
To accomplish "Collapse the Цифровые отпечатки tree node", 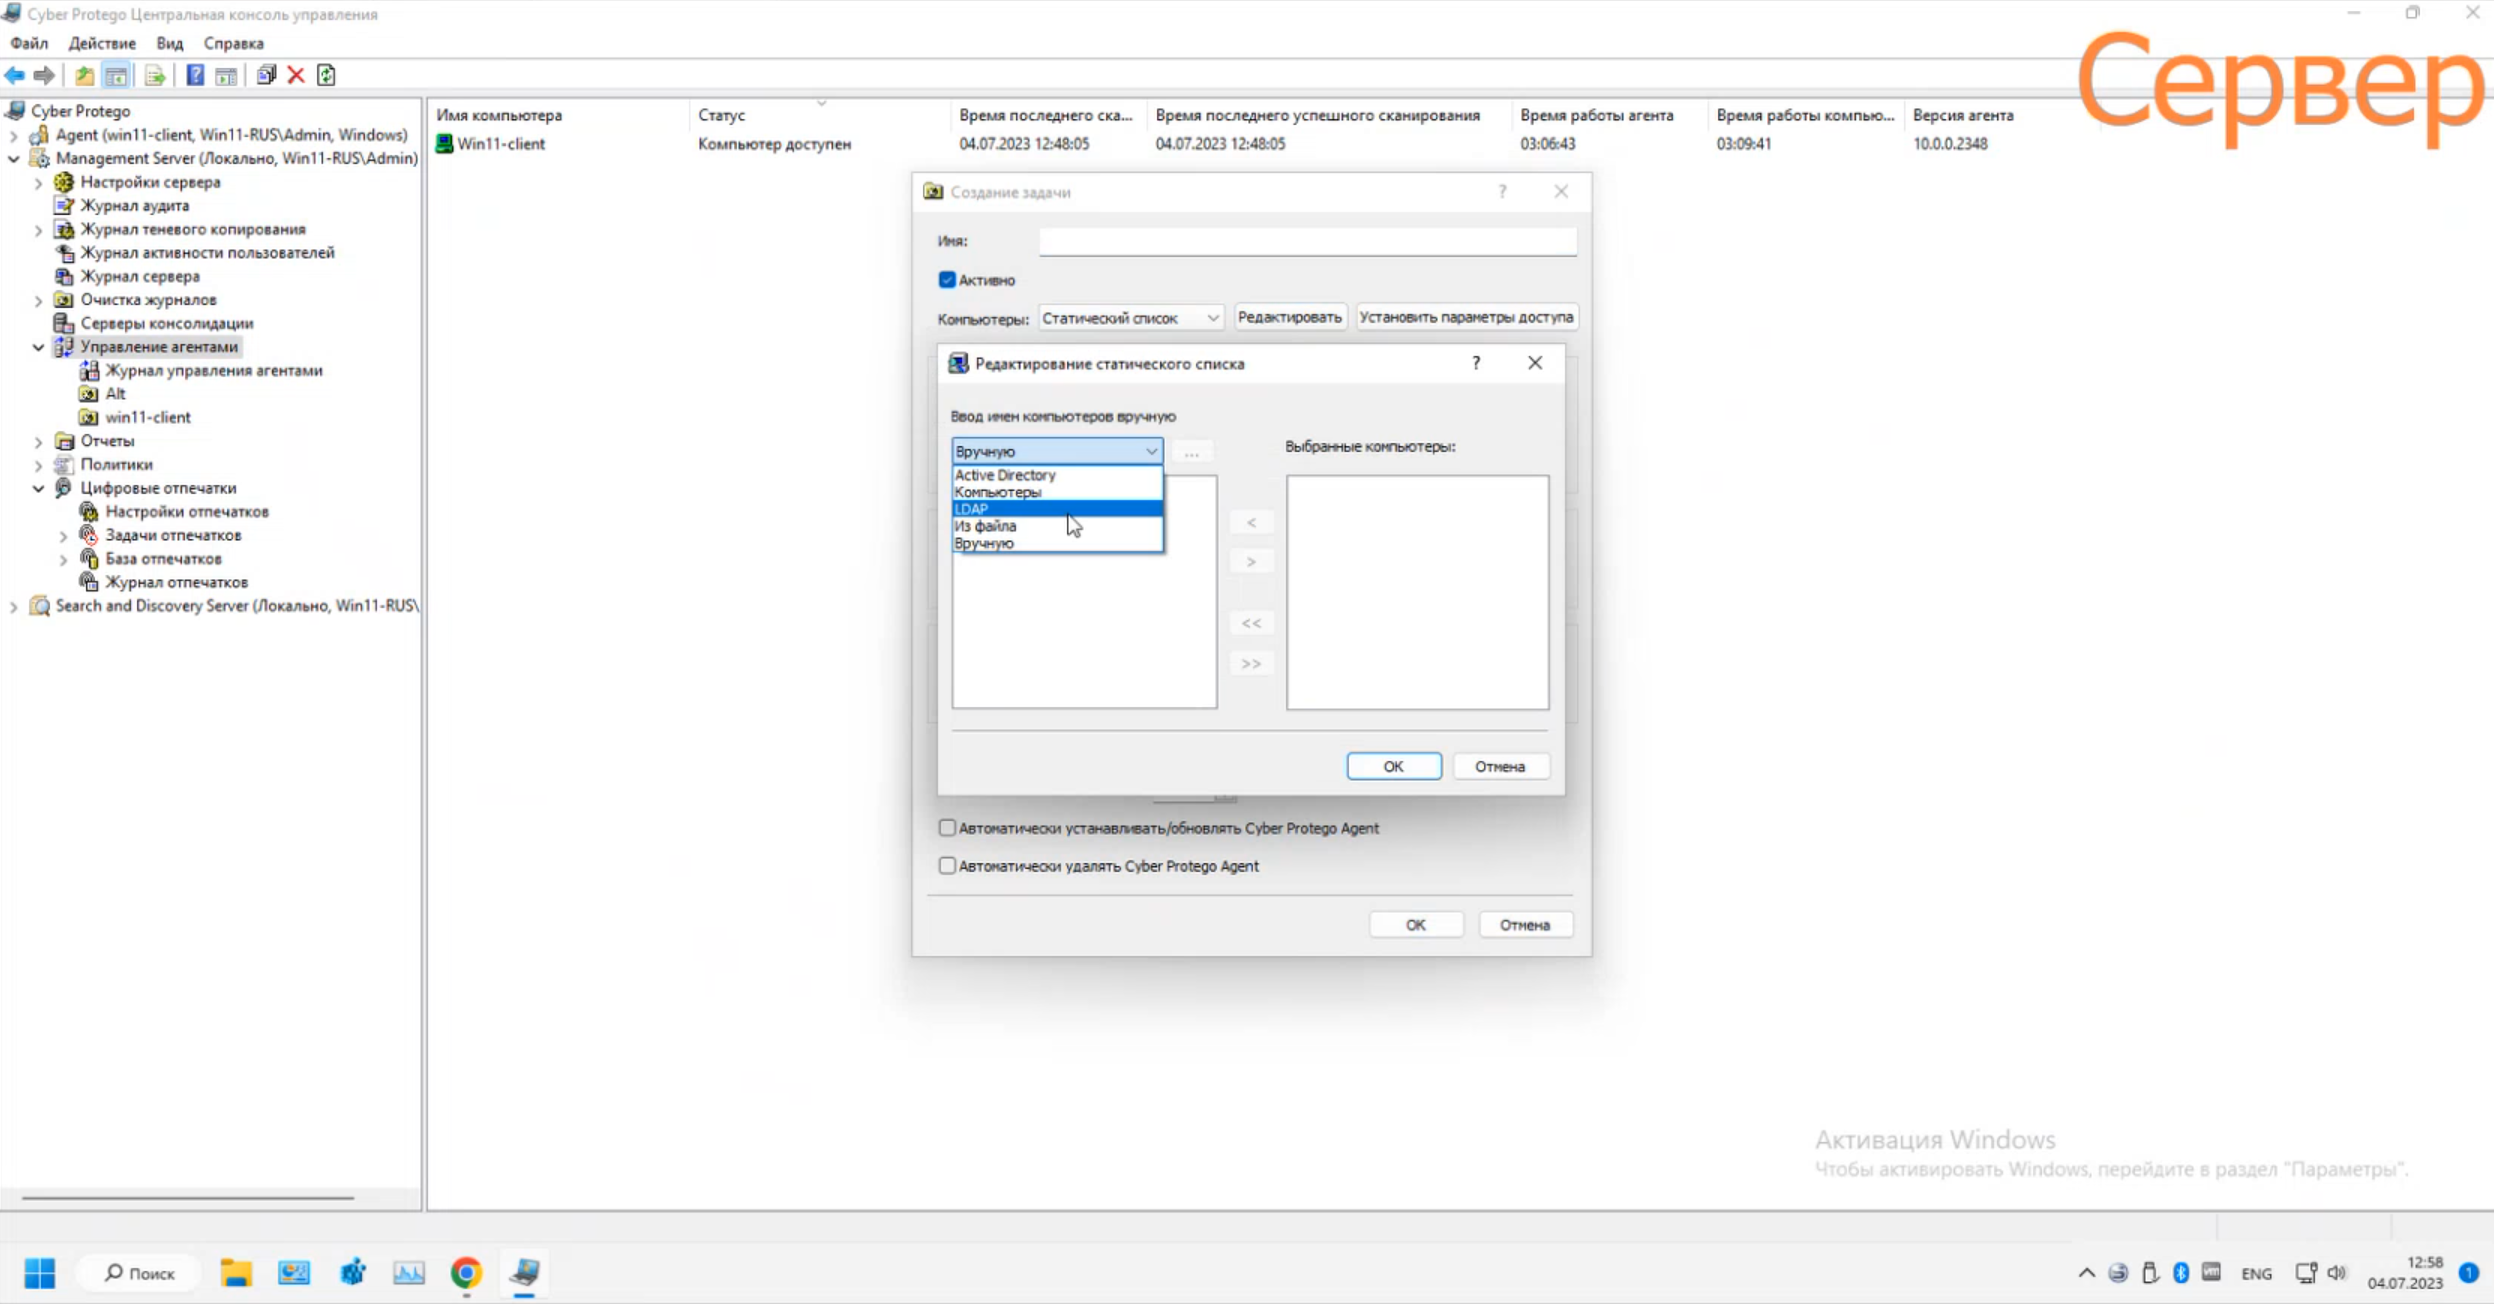I will point(39,488).
